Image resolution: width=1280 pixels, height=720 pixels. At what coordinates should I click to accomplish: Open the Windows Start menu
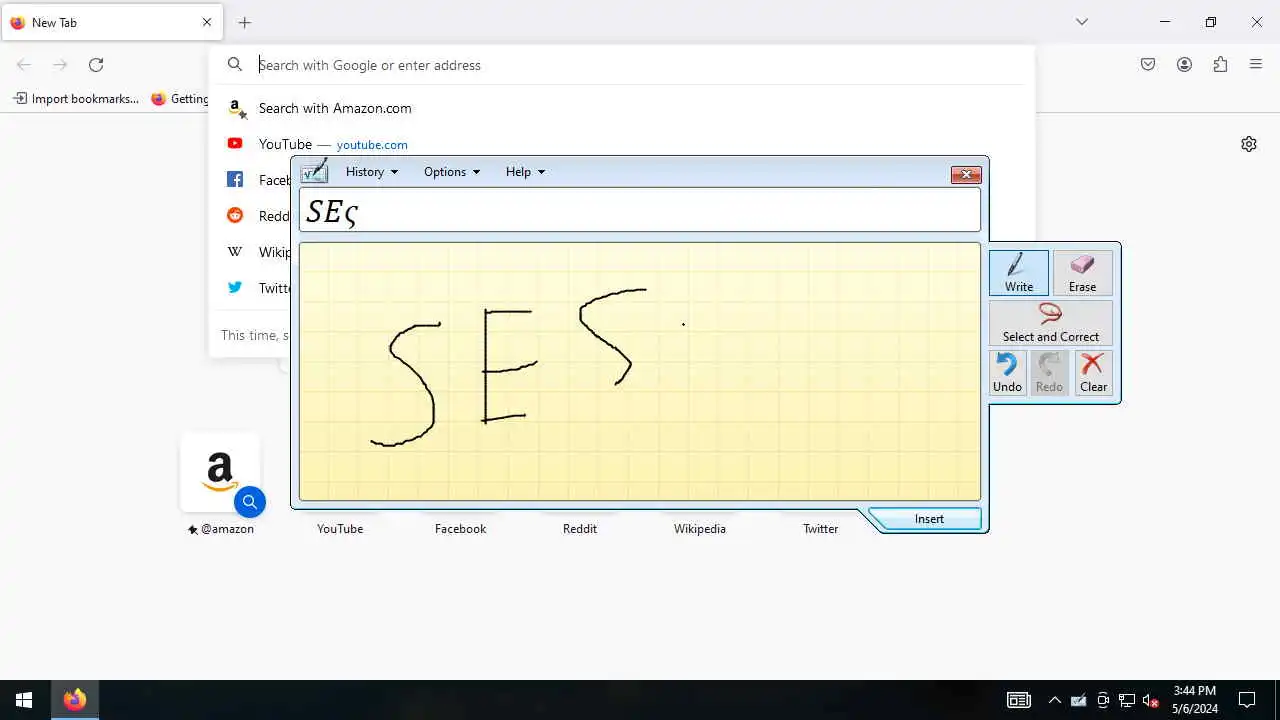24,700
